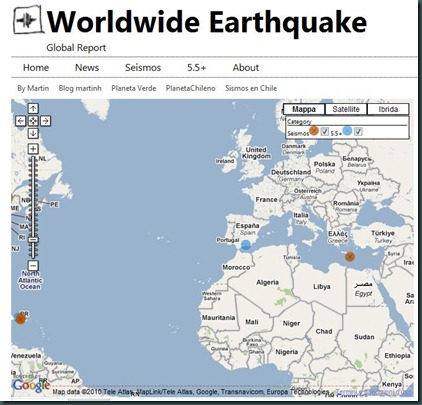The image size is (422, 405).
Task: Click the Morocco label on map
Action: [236, 267]
